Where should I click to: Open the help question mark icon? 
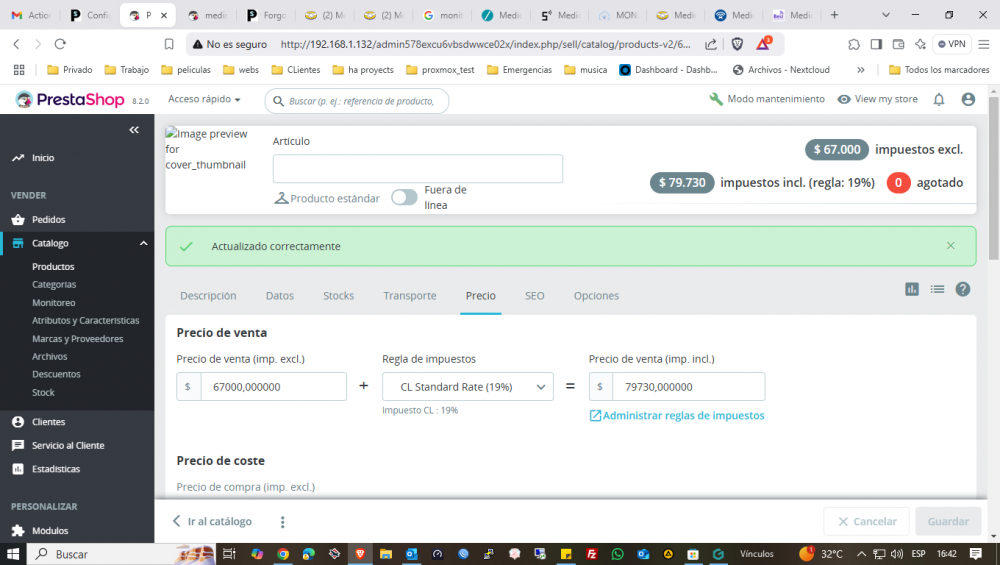pyautogui.click(x=962, y=289)
